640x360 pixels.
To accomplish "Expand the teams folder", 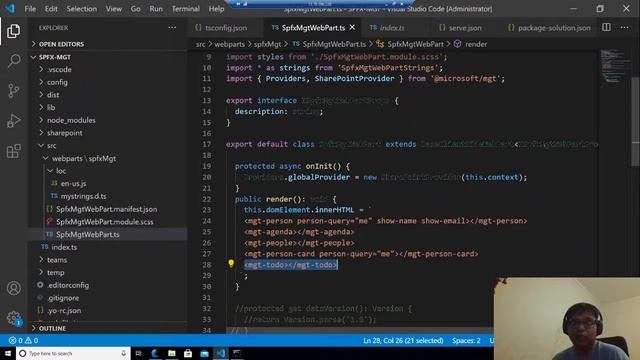I will (x=57, y=260).
